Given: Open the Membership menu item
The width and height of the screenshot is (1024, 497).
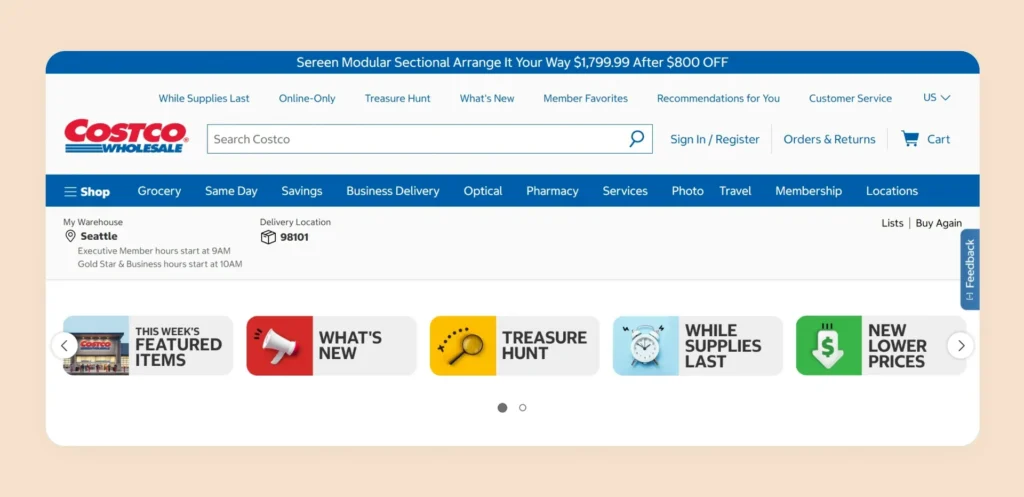Looking at the screenshot, I should 808,191.
